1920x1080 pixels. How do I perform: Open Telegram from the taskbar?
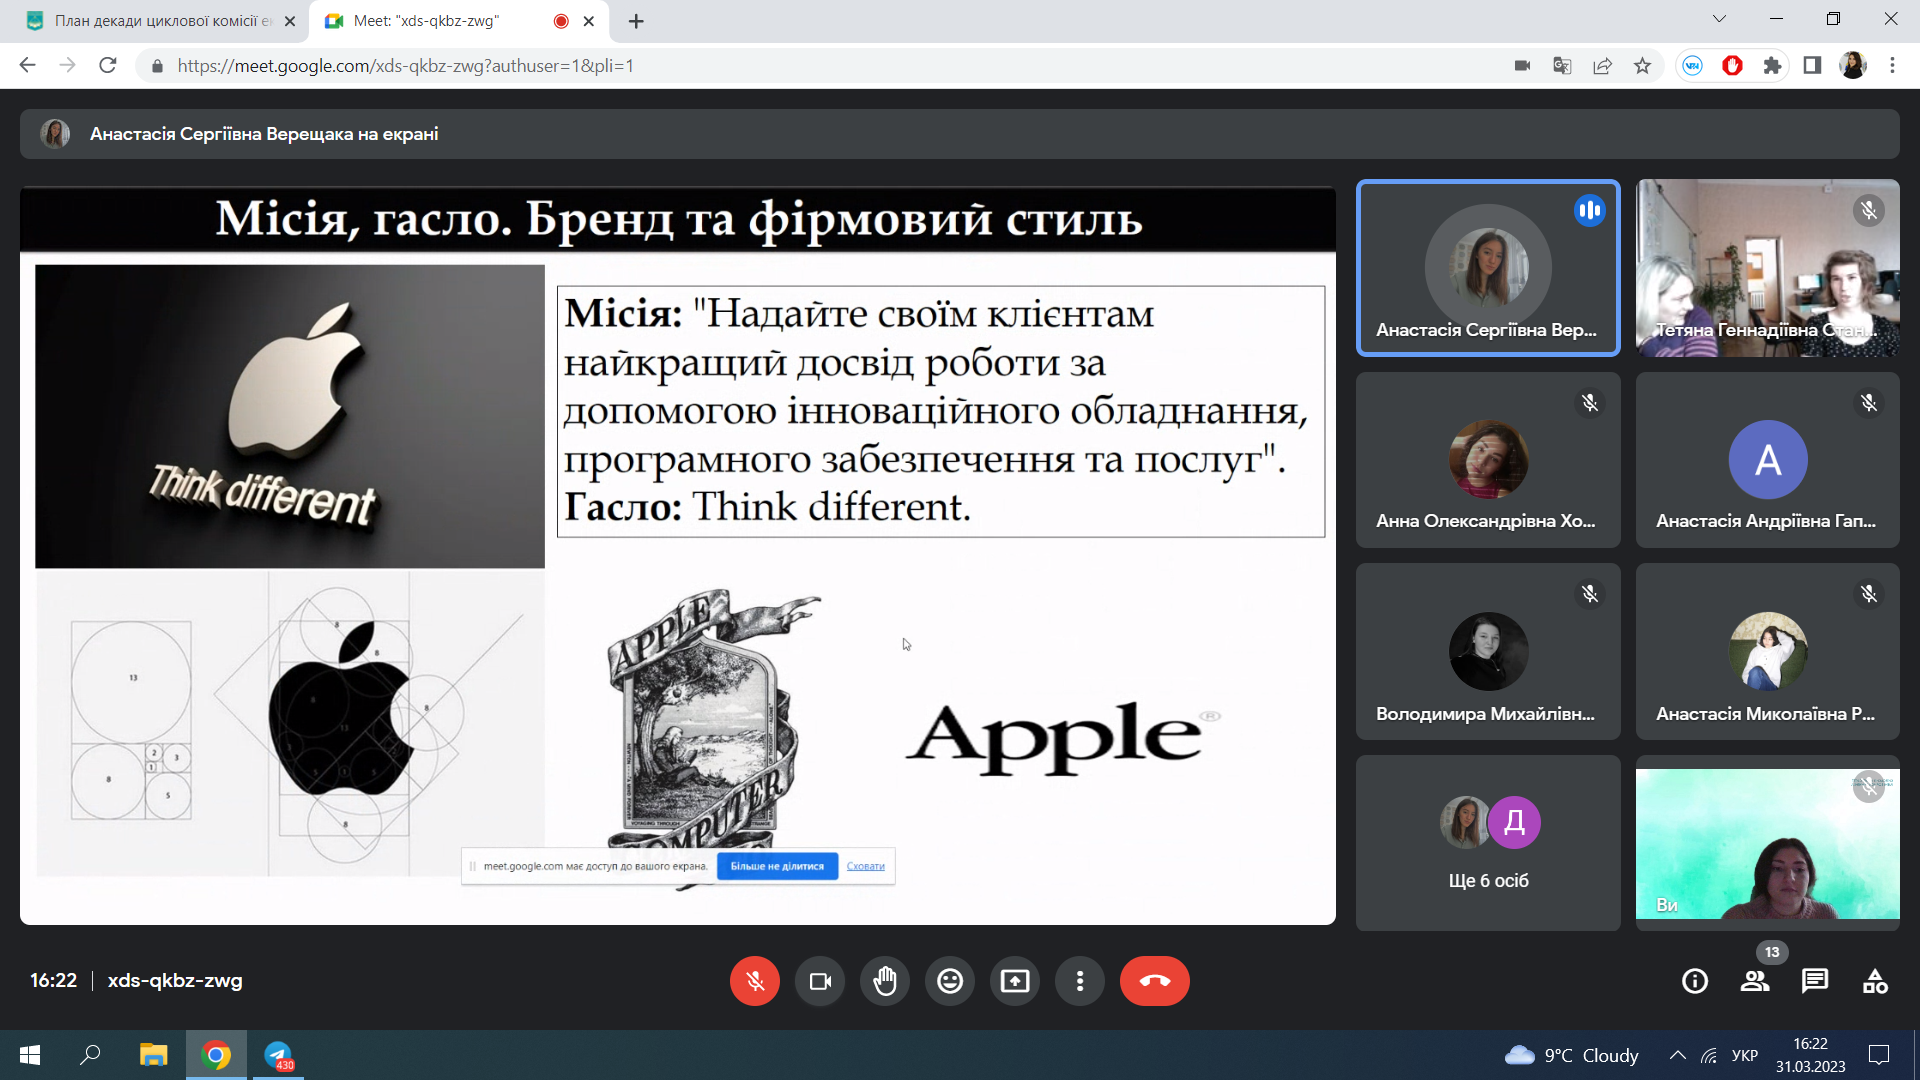(278, 1055)
